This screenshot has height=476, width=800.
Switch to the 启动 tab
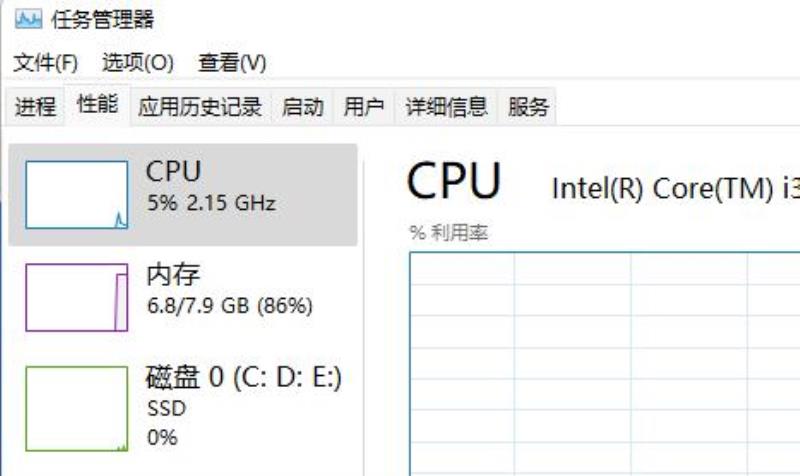pos(303,107)
